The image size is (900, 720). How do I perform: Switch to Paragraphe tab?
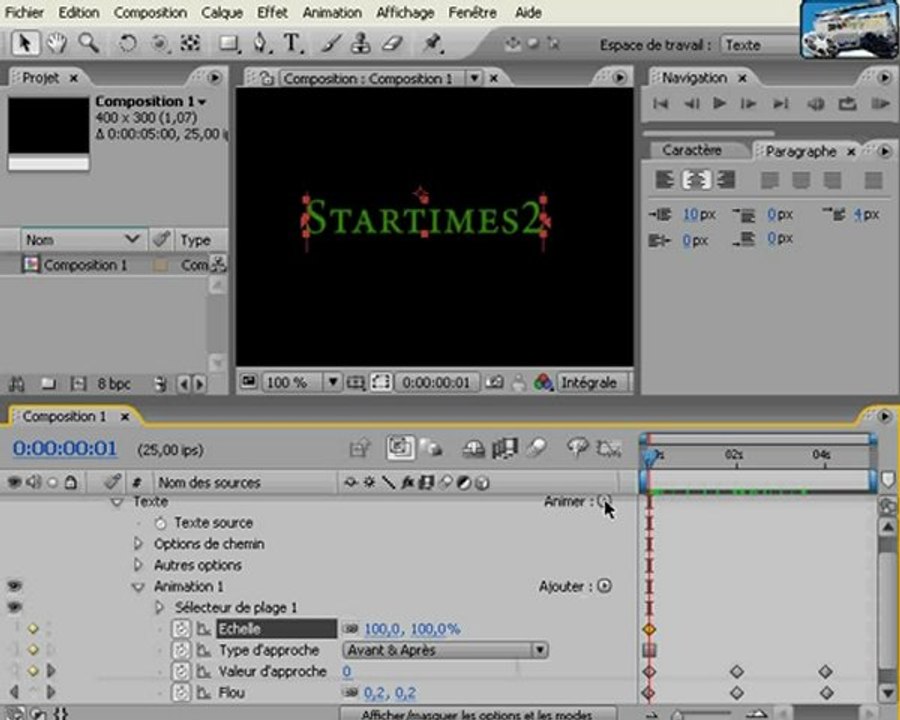[801, 152]
